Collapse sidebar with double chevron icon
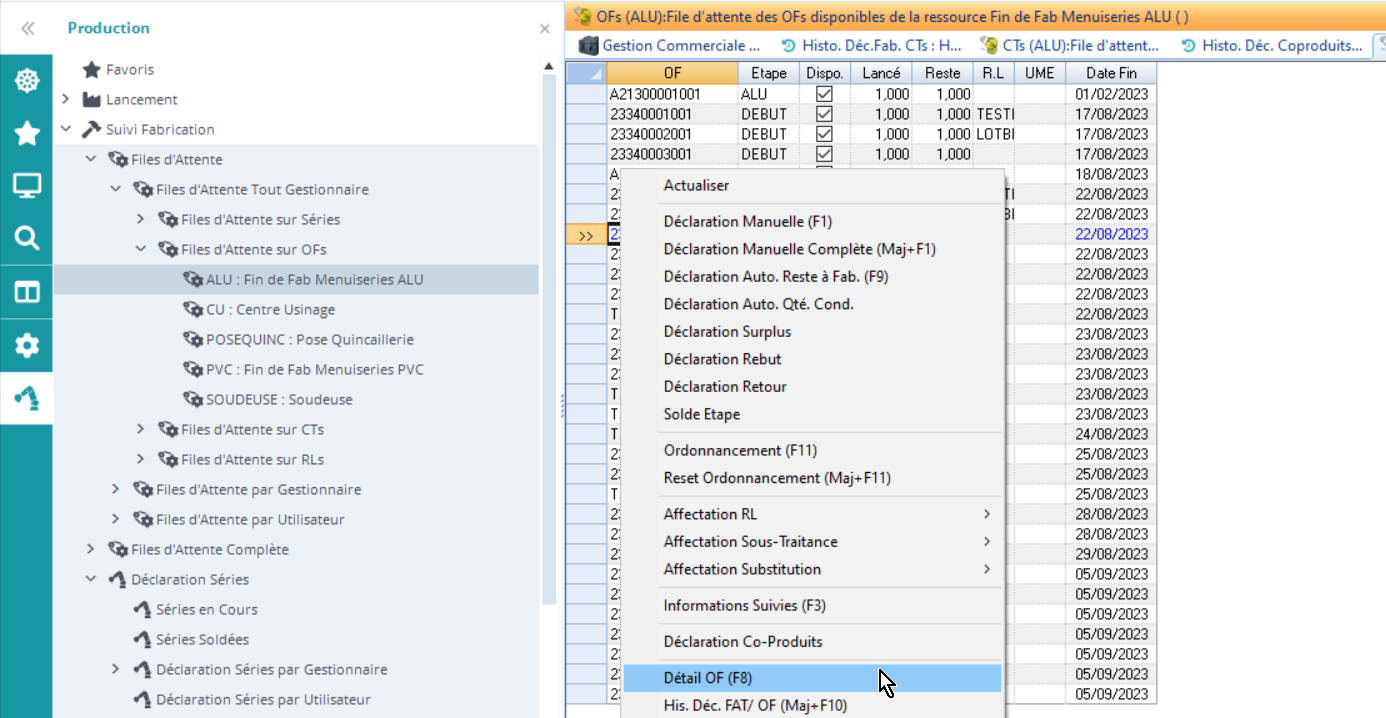 coord(28,29)
